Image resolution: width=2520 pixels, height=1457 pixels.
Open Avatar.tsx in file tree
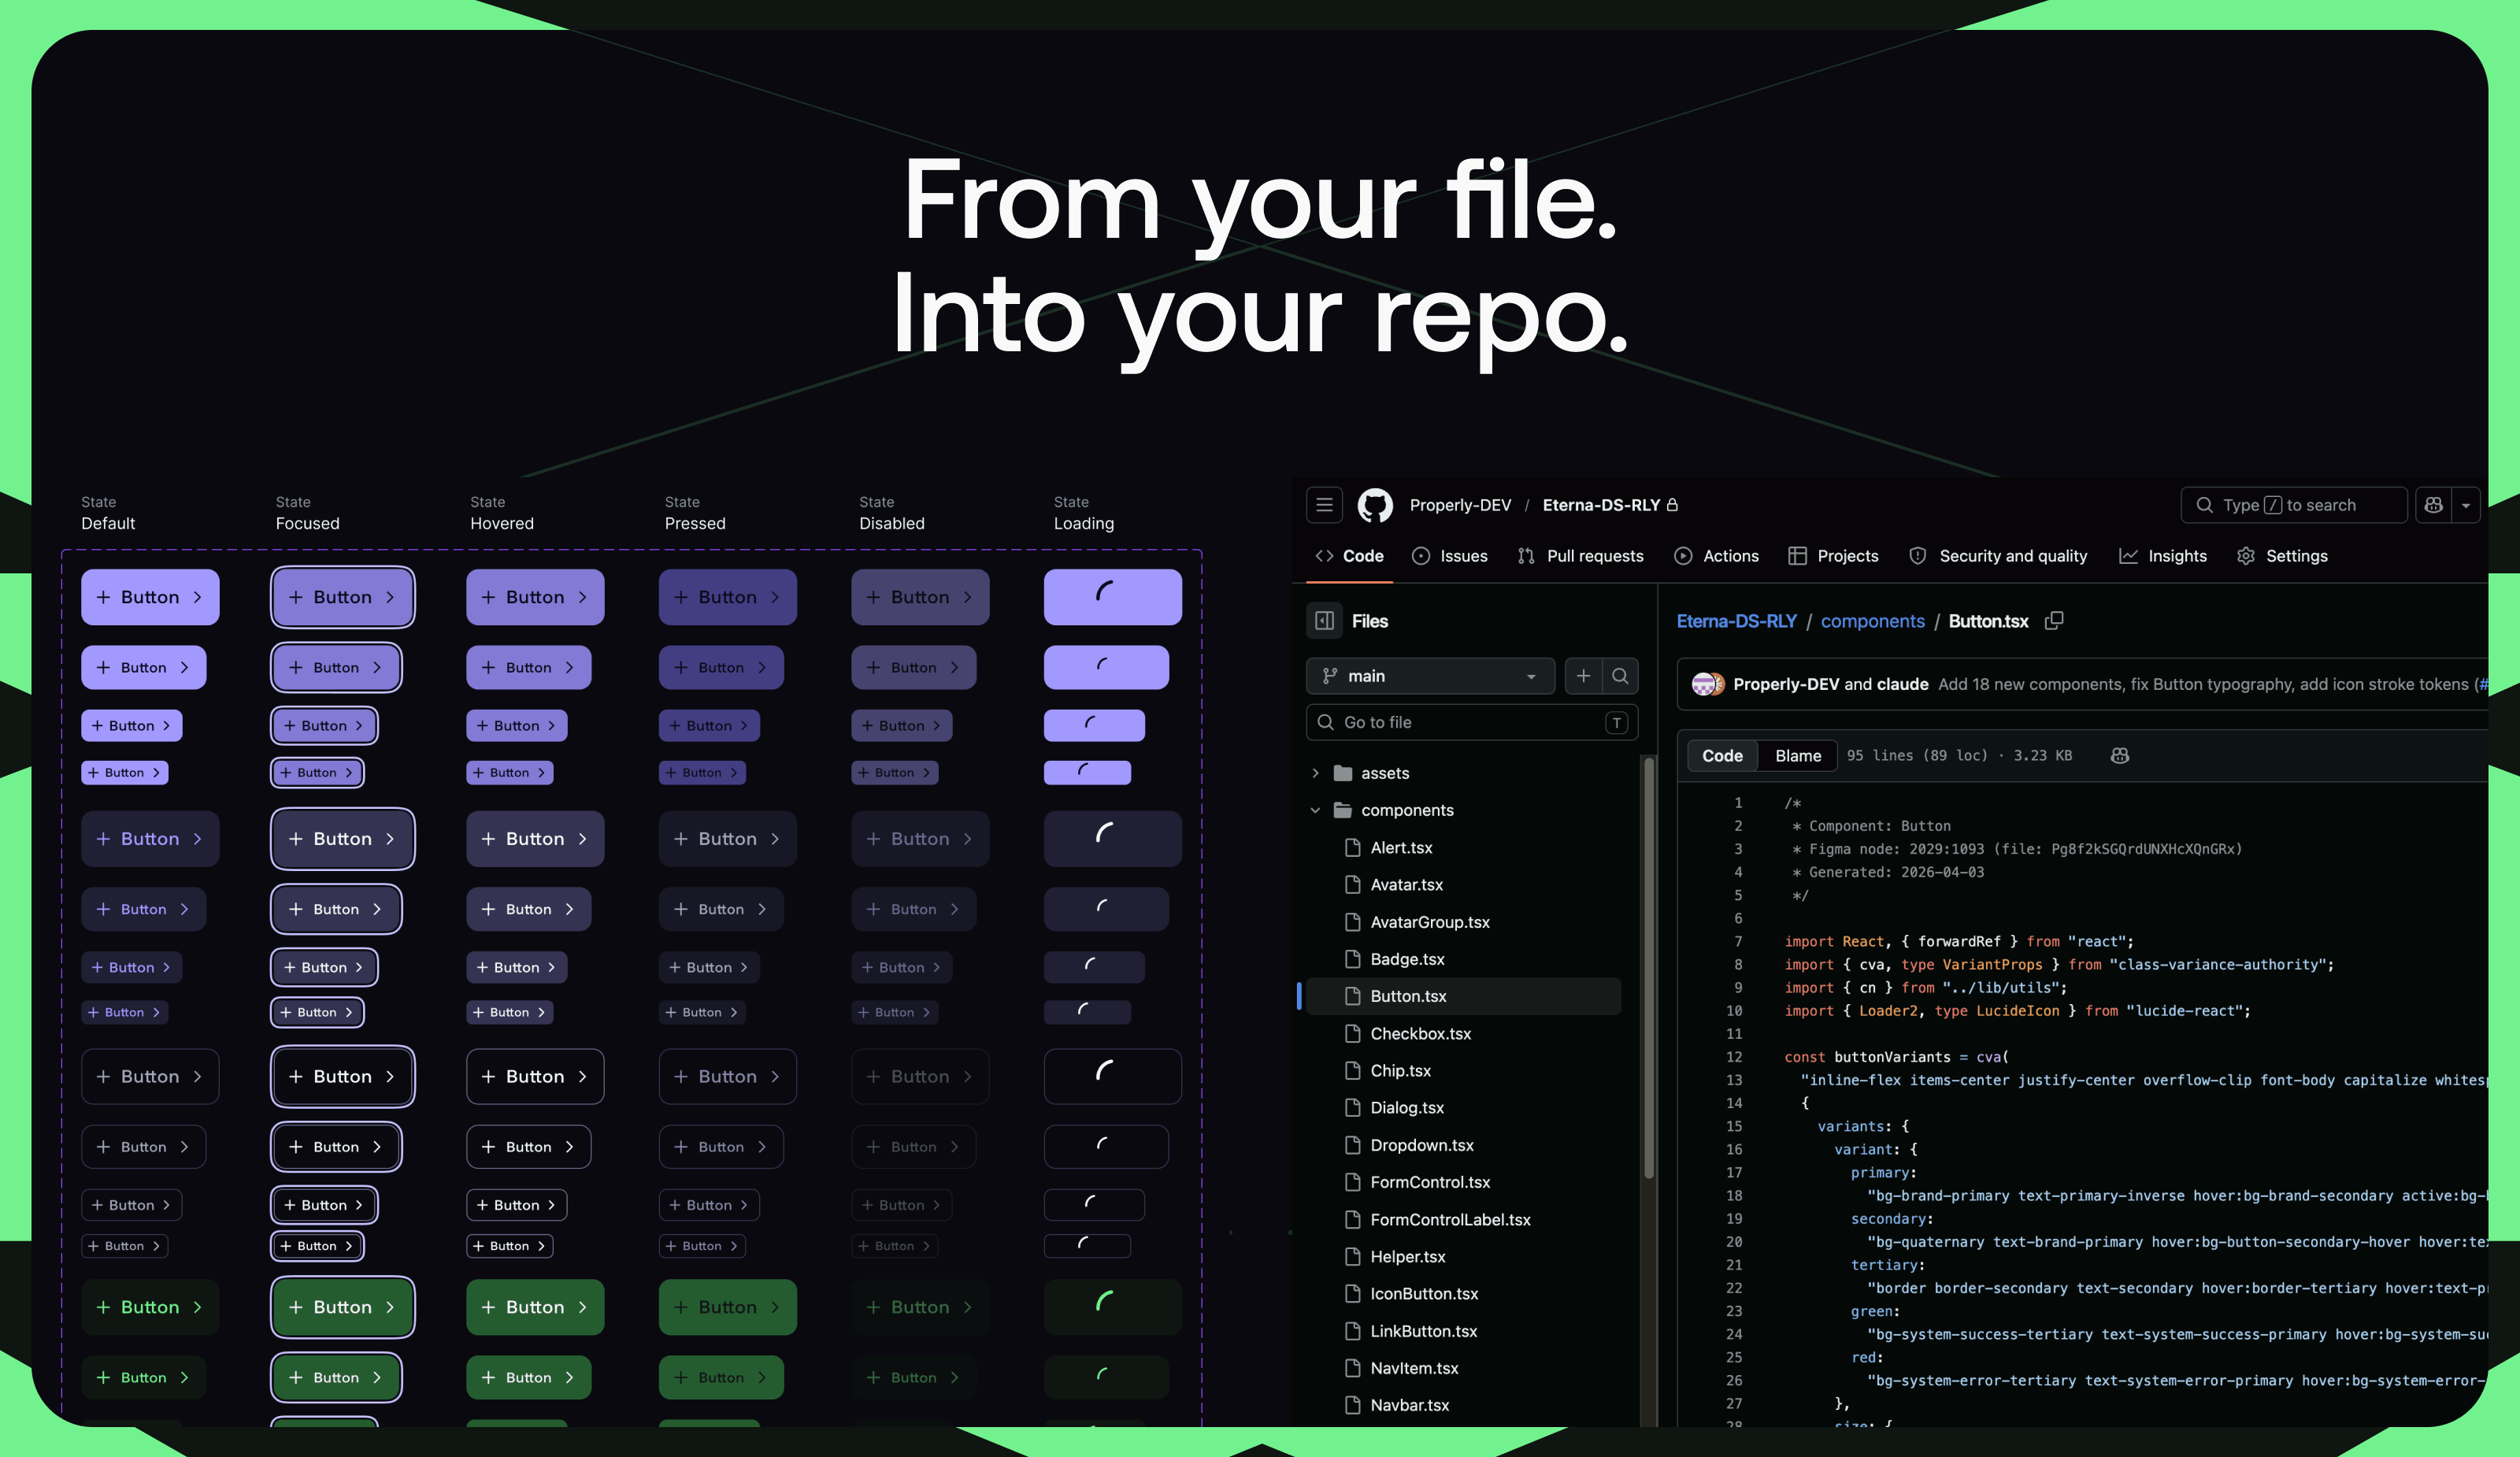(1406, 884)
